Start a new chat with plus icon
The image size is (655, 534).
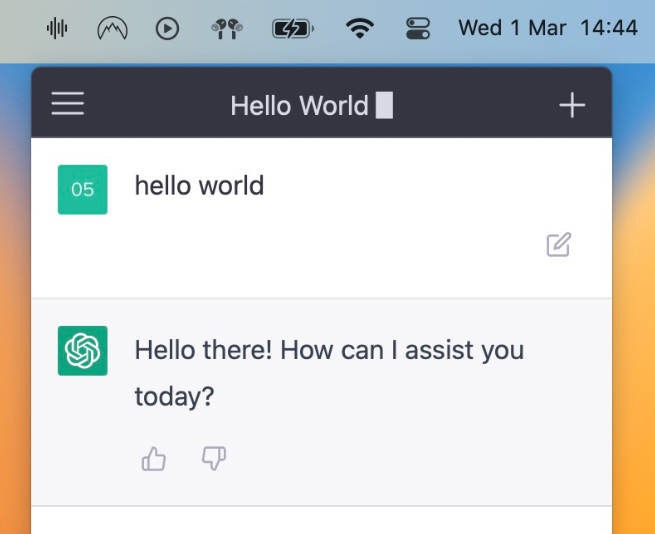click(571, 105)
